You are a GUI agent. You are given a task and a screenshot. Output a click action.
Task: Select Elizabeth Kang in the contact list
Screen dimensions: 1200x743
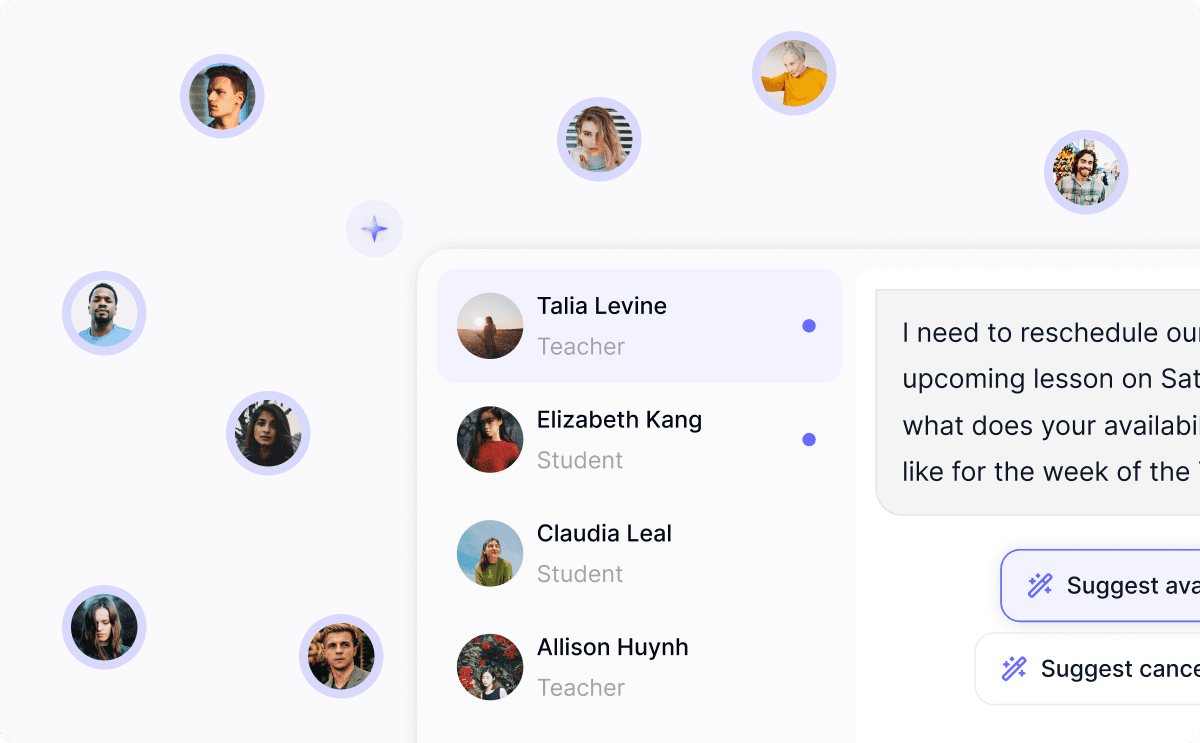click(x=639, y=439)
